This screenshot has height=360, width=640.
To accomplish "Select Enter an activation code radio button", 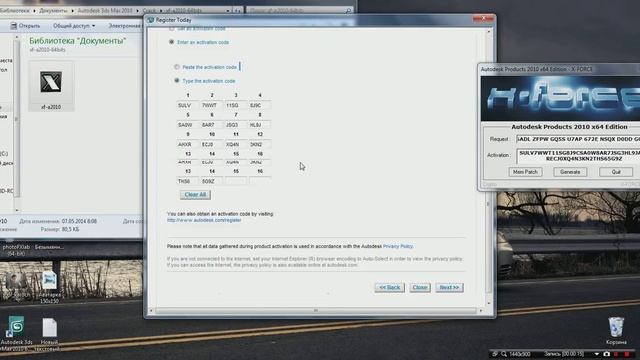I will [x=171, y=42].
